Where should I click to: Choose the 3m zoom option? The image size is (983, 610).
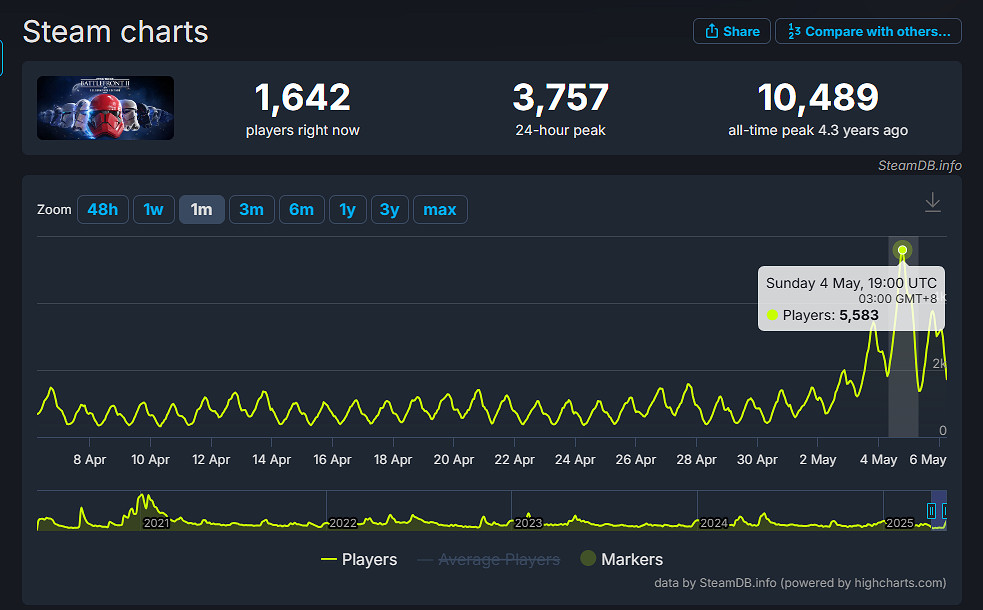tap(252, 209)
